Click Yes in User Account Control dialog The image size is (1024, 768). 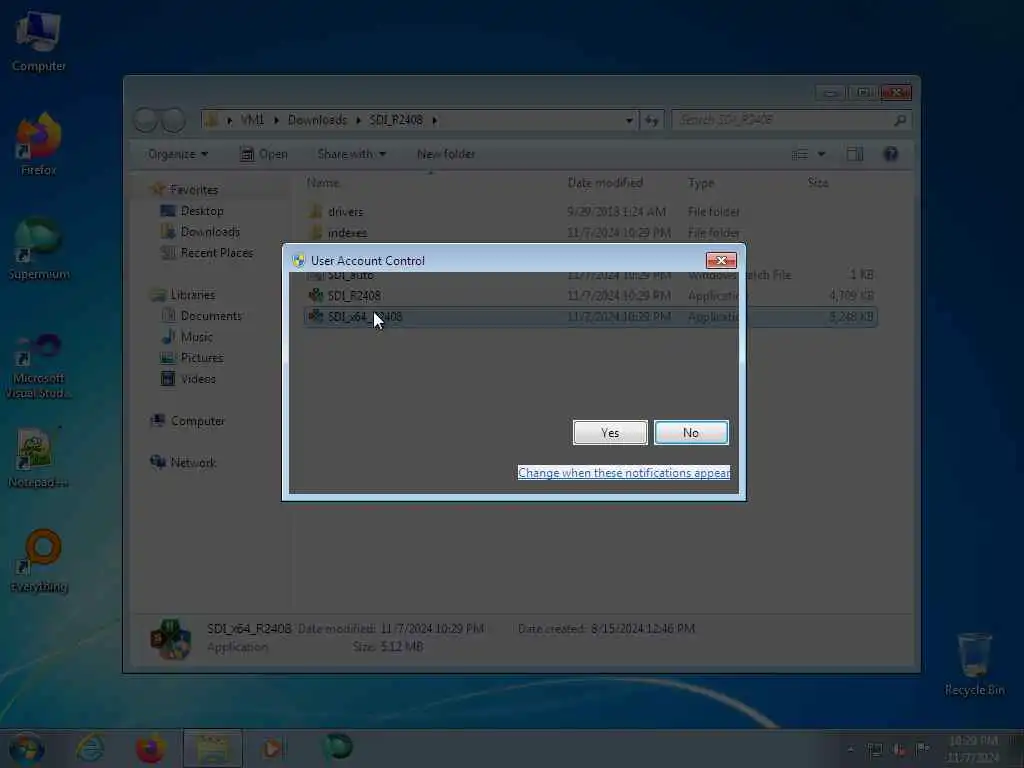tap(610, 433)
